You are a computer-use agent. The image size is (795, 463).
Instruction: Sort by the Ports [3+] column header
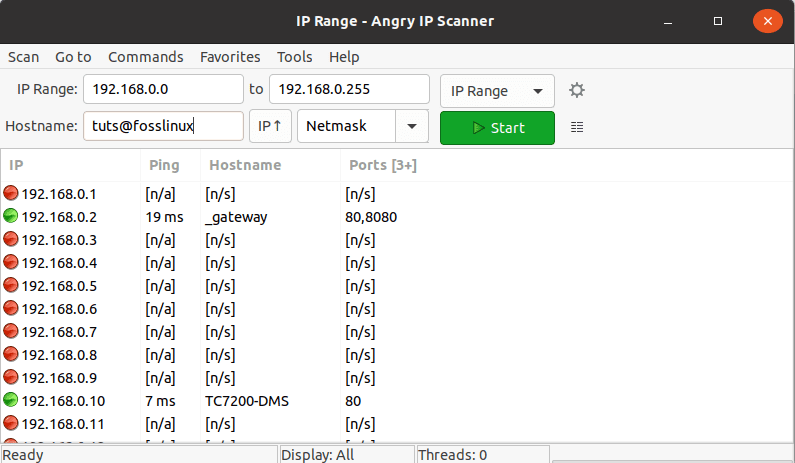(x=383, y=165)
